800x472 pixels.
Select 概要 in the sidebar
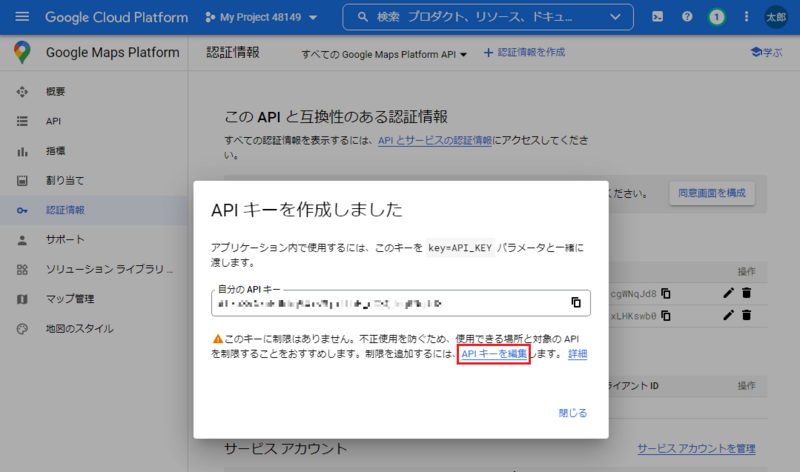(56, 92)
